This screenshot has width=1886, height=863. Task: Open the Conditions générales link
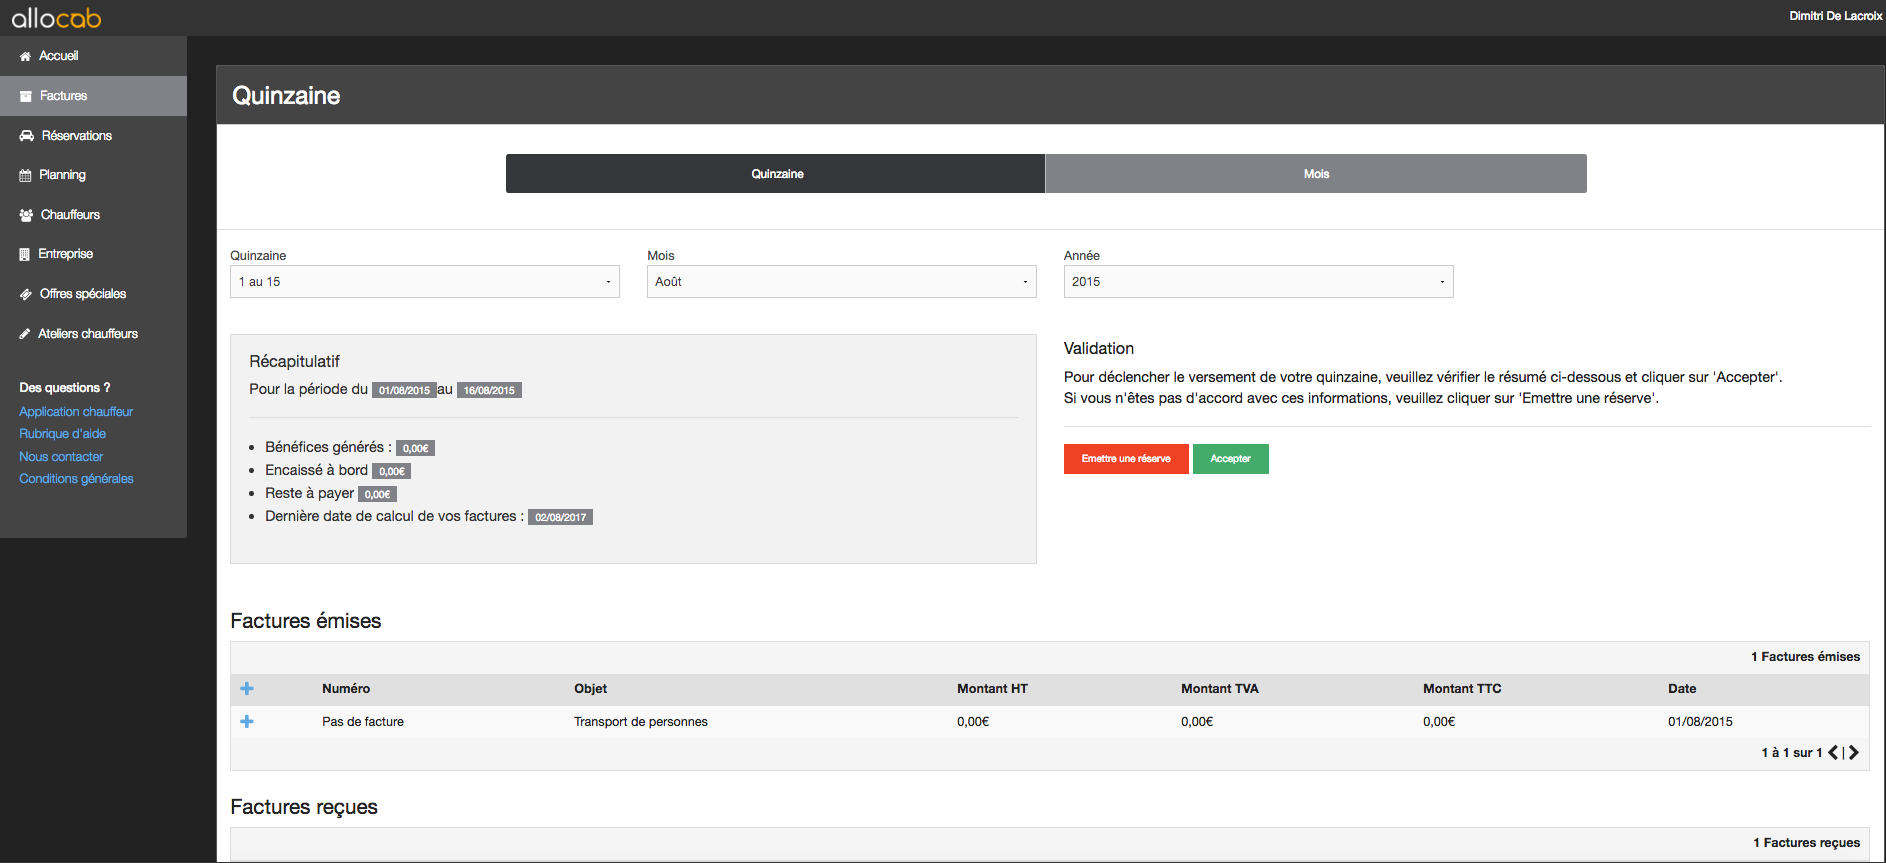click(x=76, y=479)
